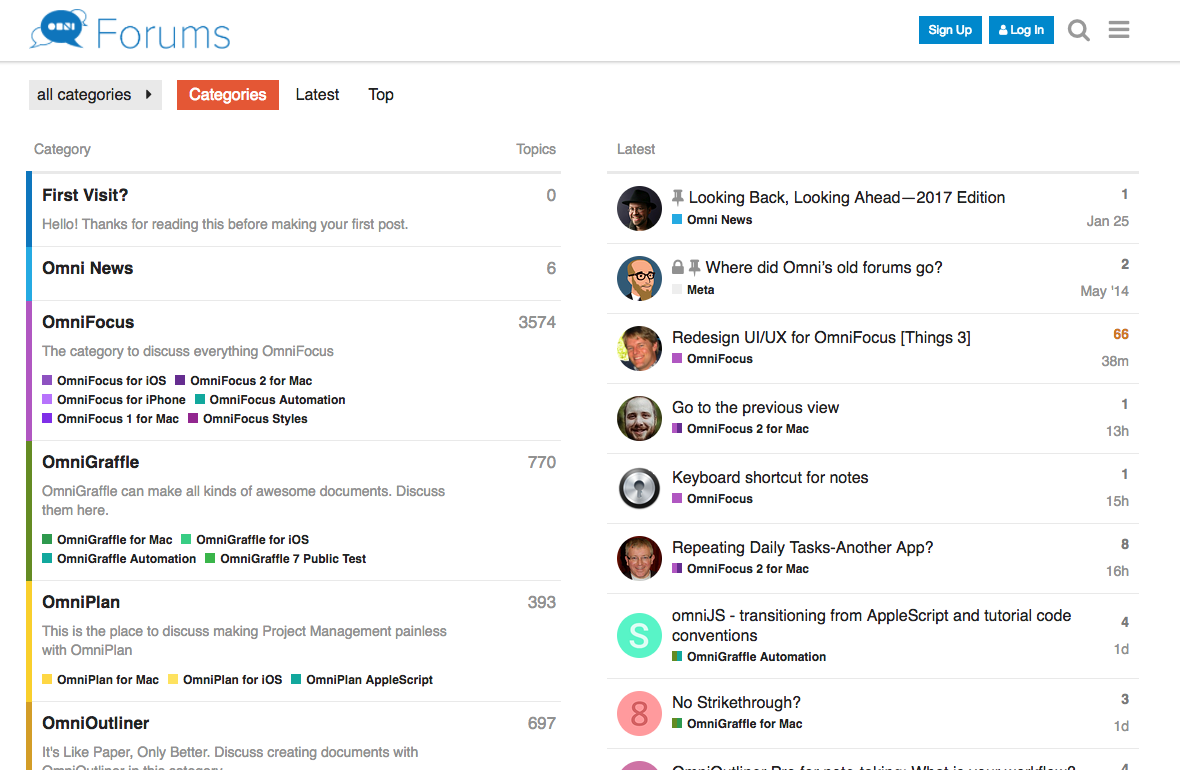Click pin icon on Looking Back topic
The width and height of the screenshot is (1180, 770).
pyautogui.click(x=677, y=197)
